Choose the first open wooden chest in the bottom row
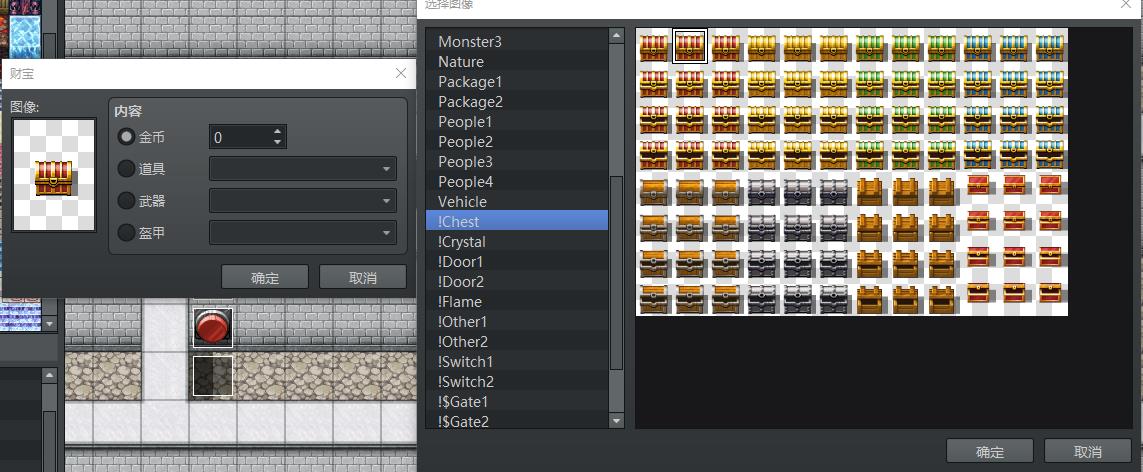Viewport: 1143px width, 472px height. [654, 299]
